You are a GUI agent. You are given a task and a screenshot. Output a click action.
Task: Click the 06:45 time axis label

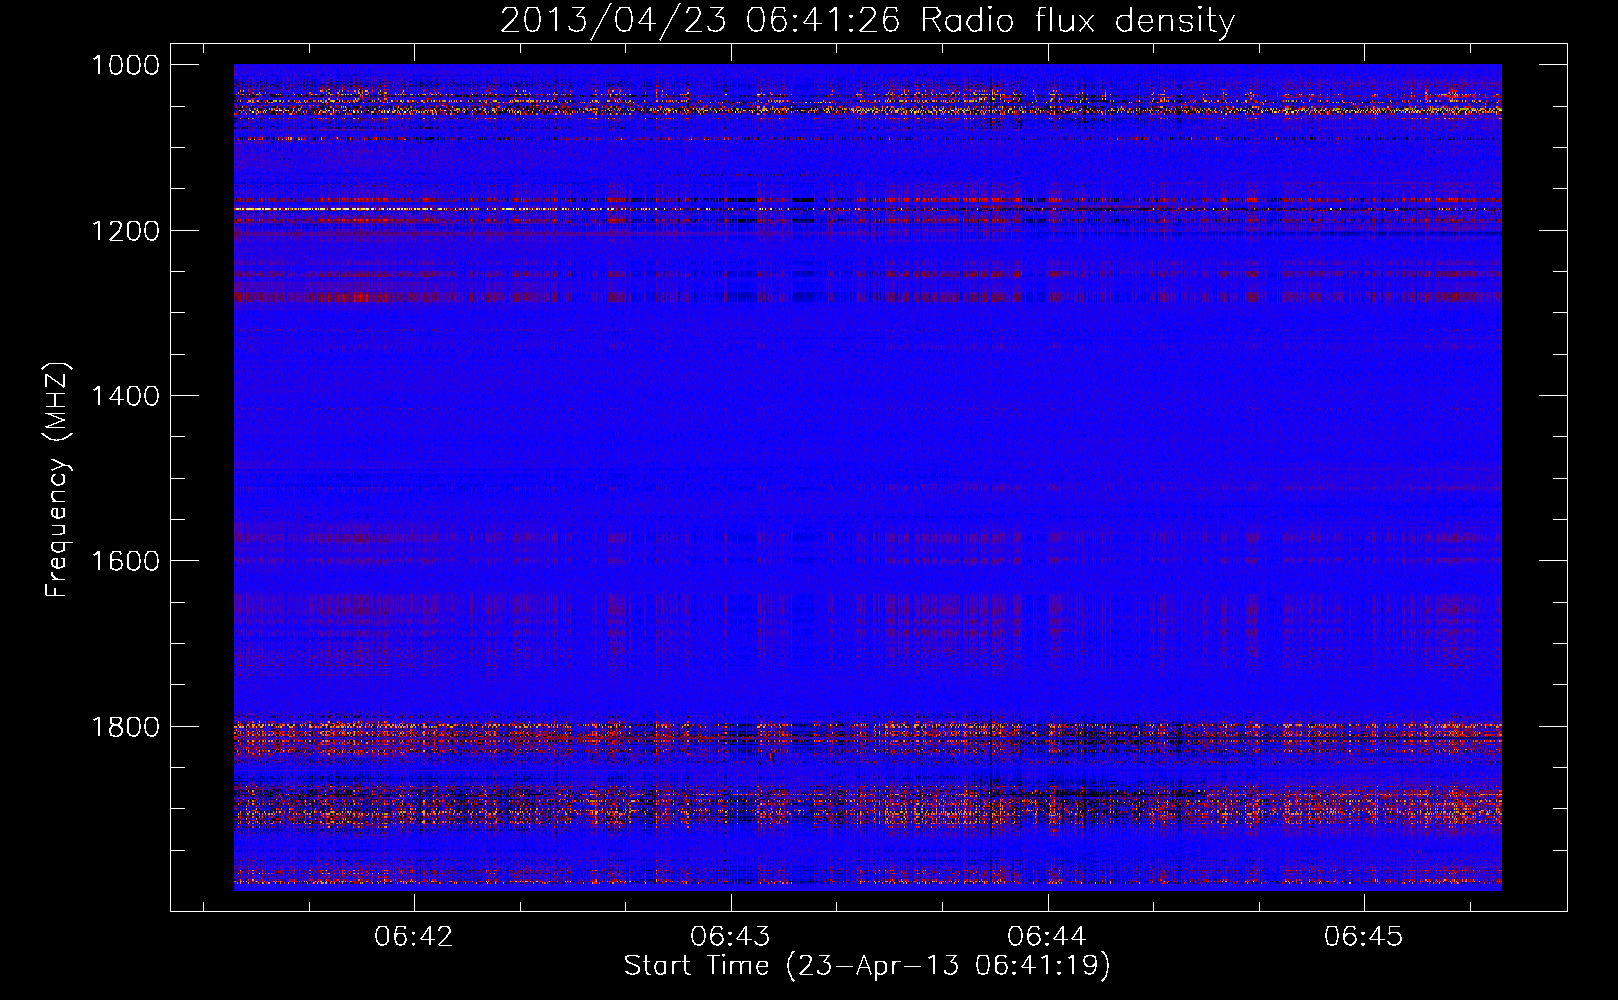coord(1364,936)
